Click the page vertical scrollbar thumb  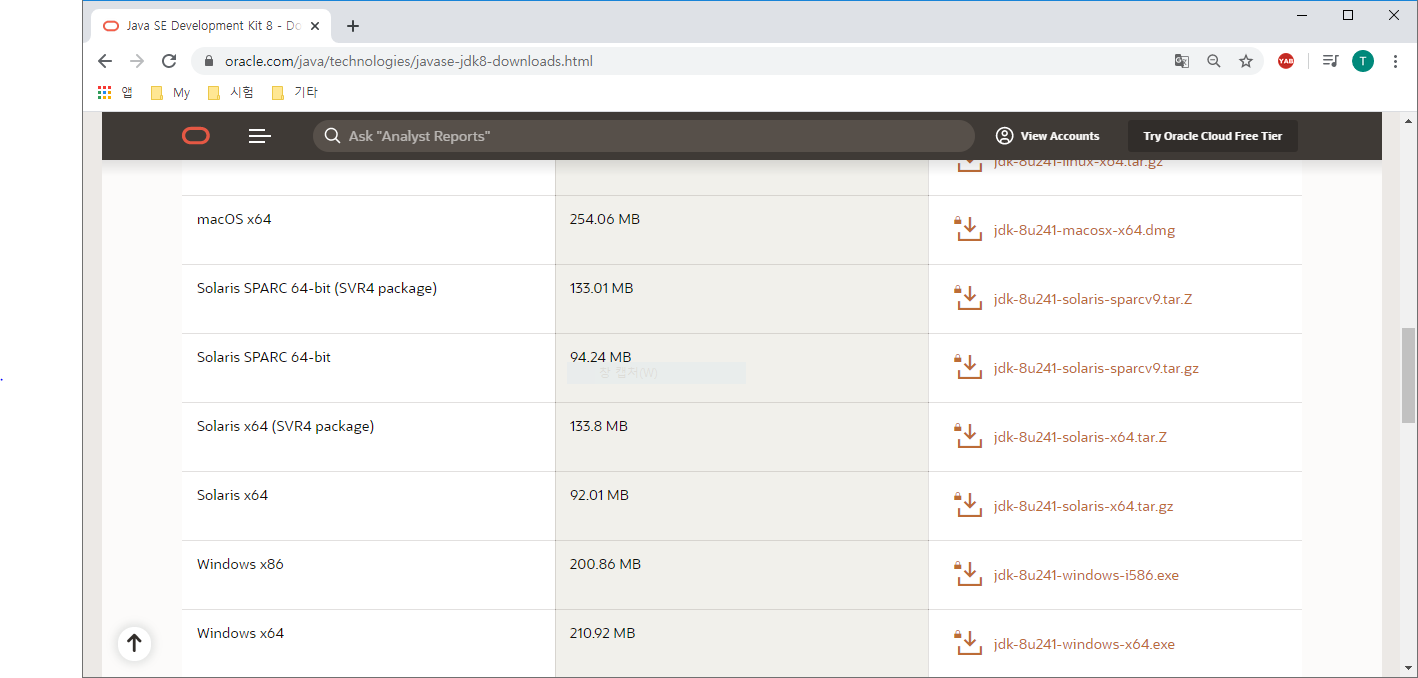[x=1408, y=375]
